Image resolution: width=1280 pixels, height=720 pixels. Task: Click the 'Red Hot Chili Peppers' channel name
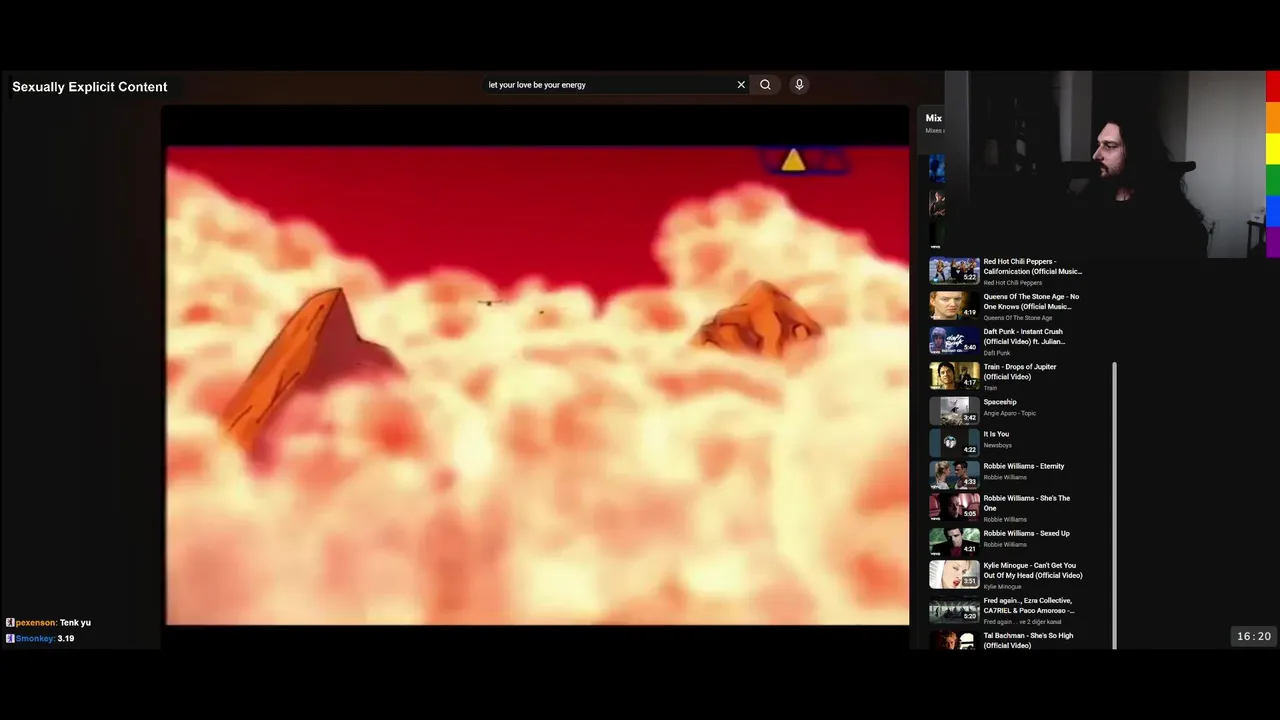1013,283
